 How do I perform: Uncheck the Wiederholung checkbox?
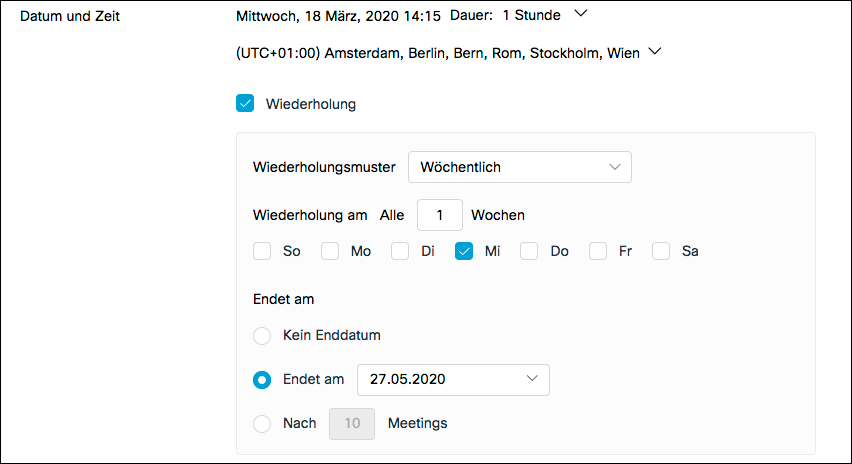click(245, 103)
